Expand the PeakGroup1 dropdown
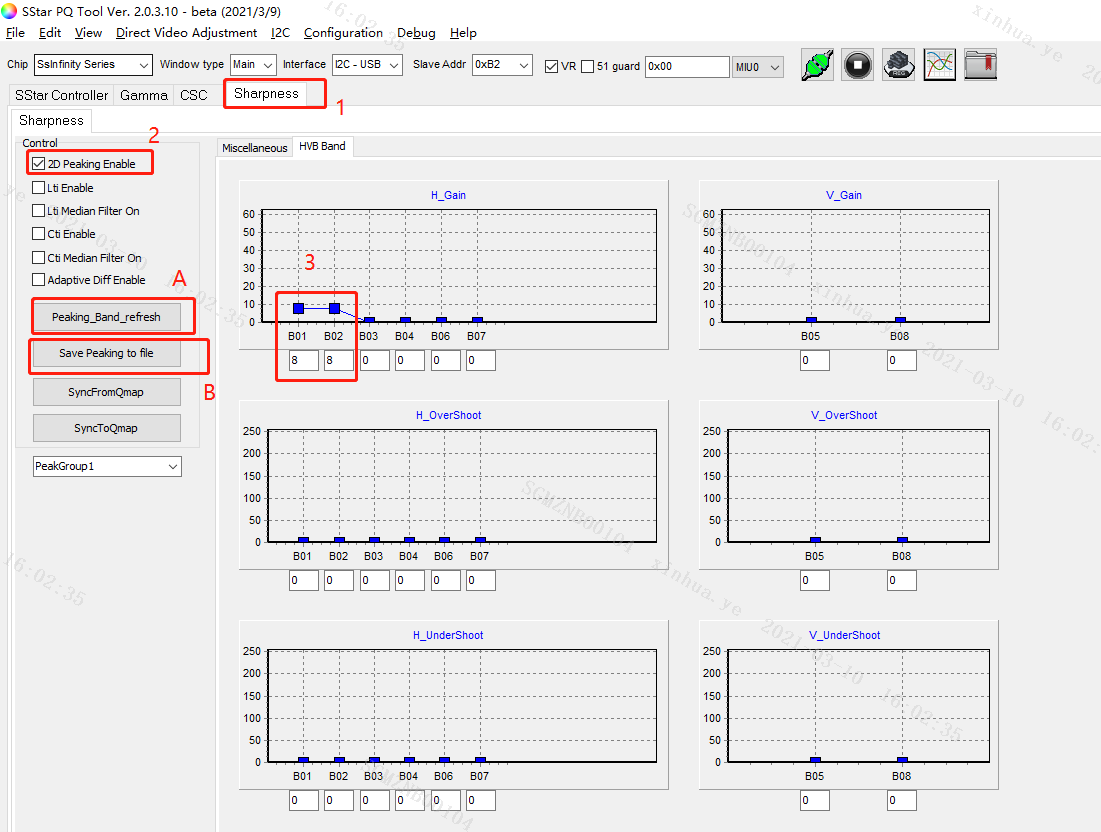This screenshot has width=1101, height=832. click(x=107, y=466)
